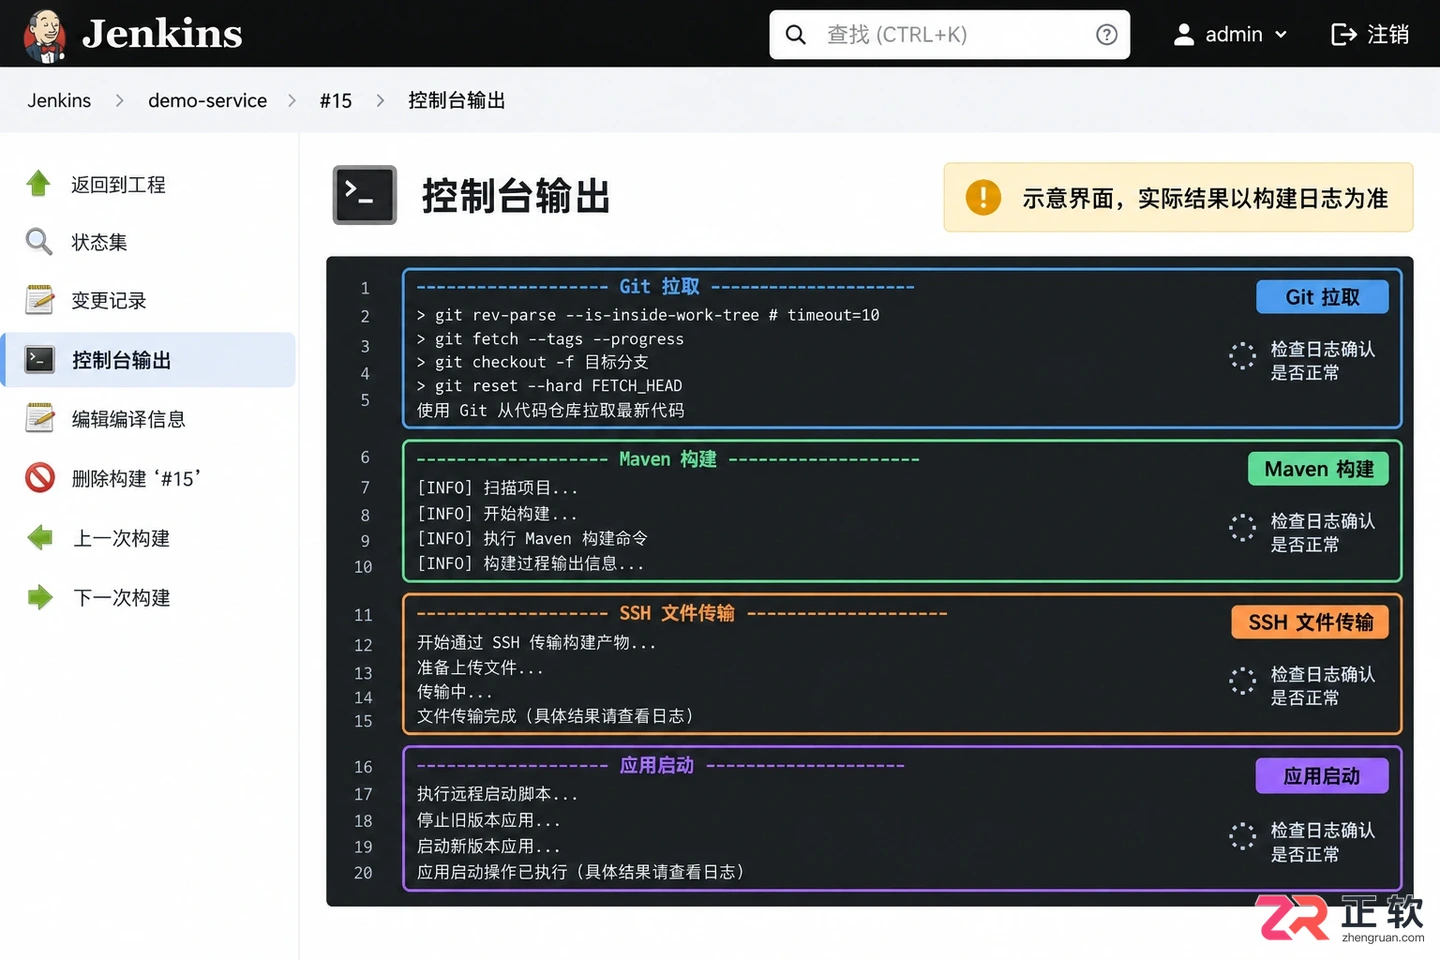
Task: Expand breadcrumb chevron after Jenkins
Action: click(x=119, y=101)
